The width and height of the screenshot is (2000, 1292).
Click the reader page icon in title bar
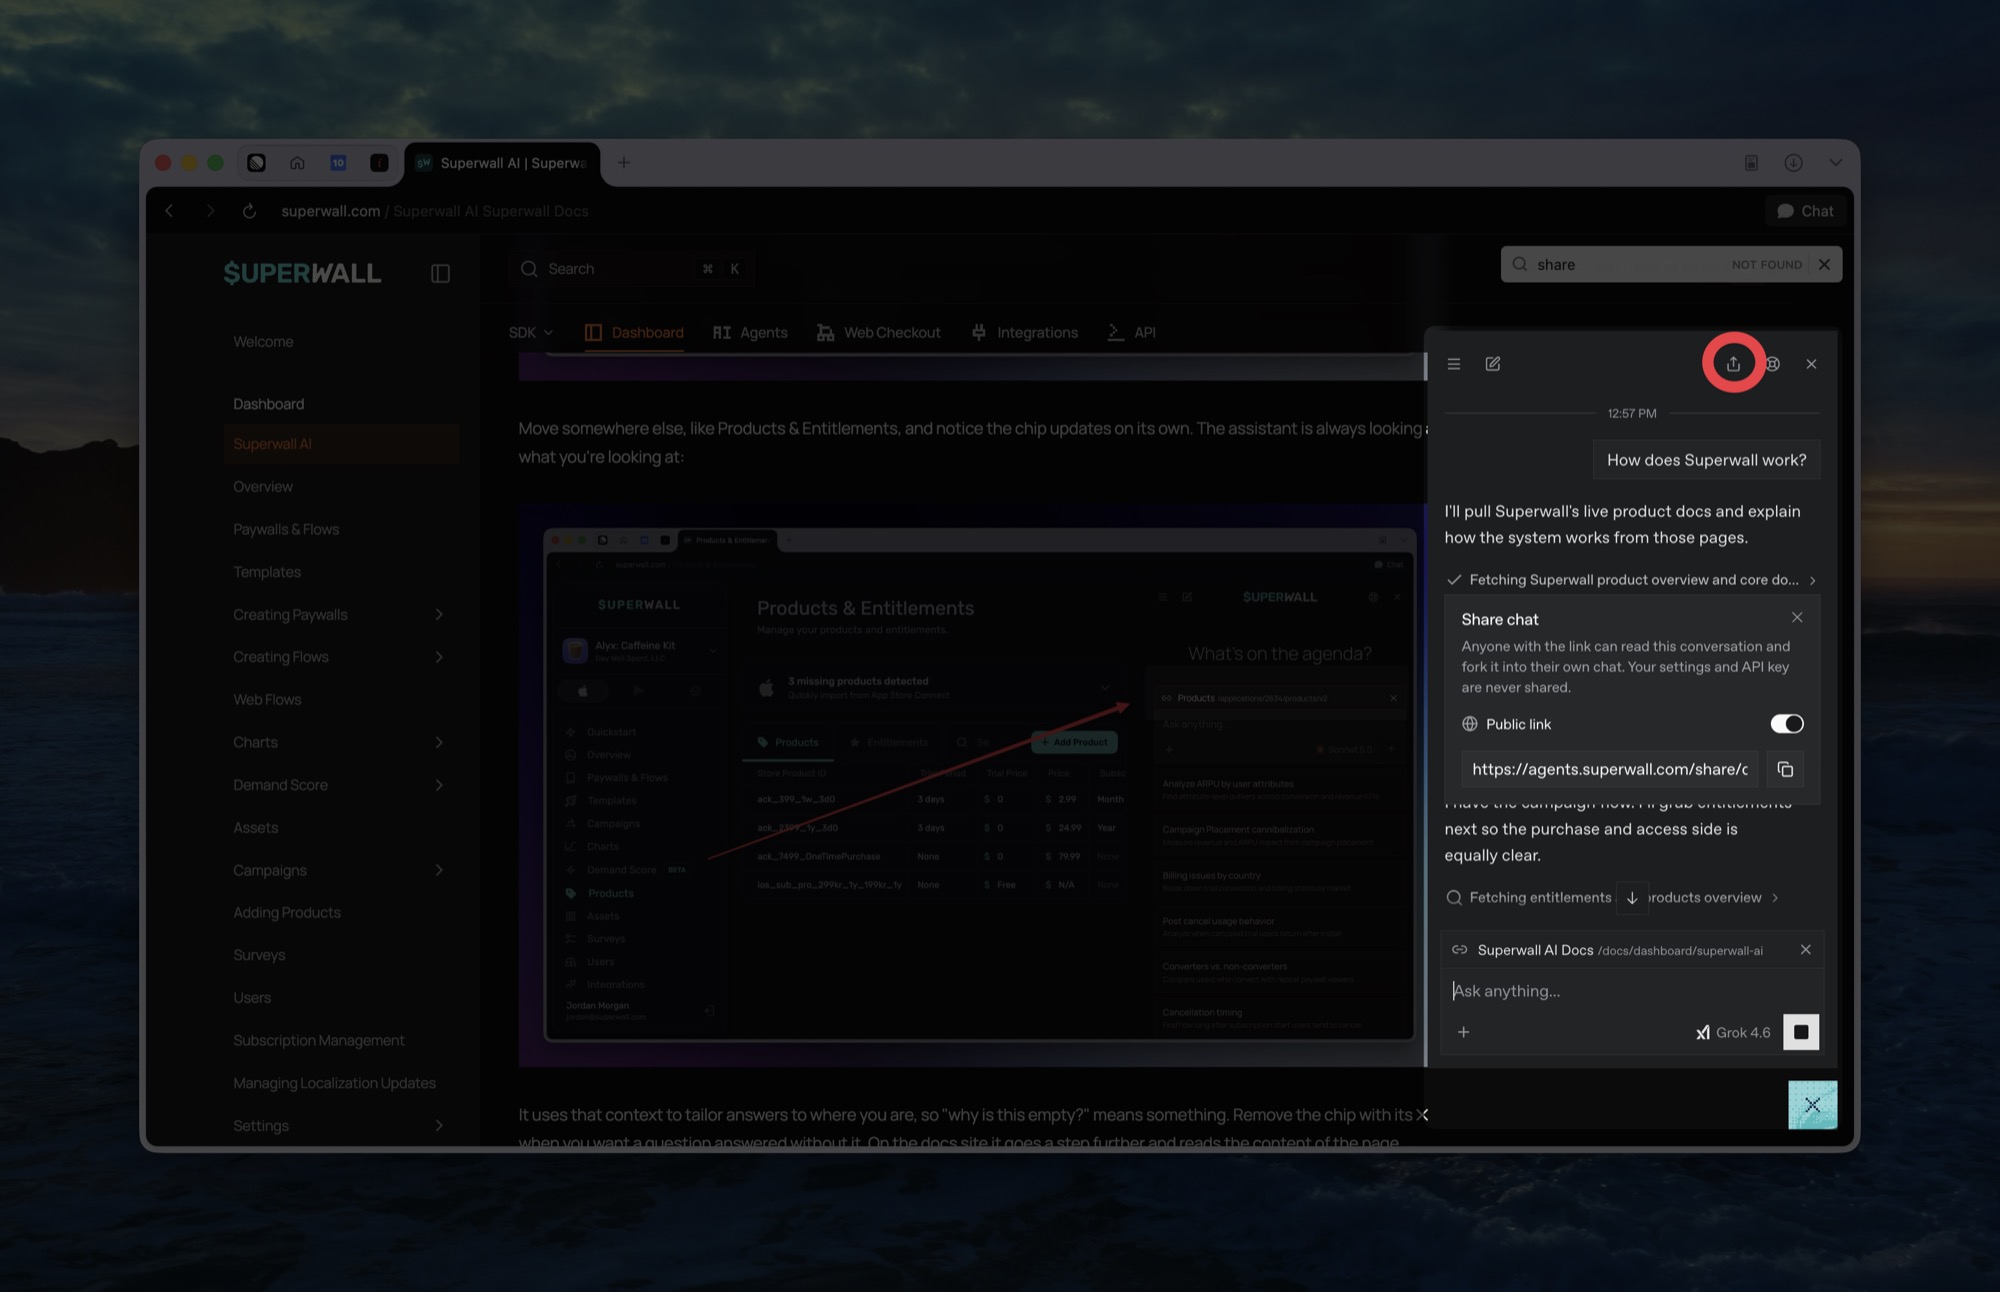[x=1751, y=162]
